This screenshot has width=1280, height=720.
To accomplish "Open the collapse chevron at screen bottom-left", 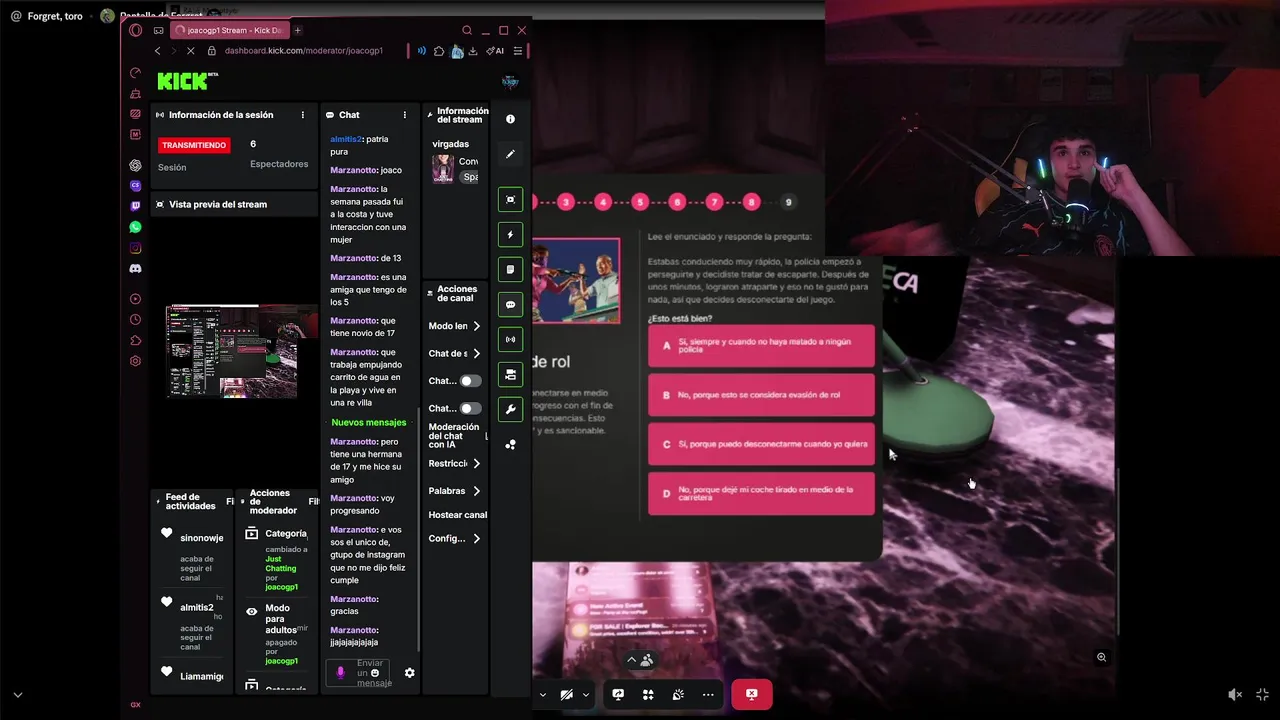I will pos(17,695).
